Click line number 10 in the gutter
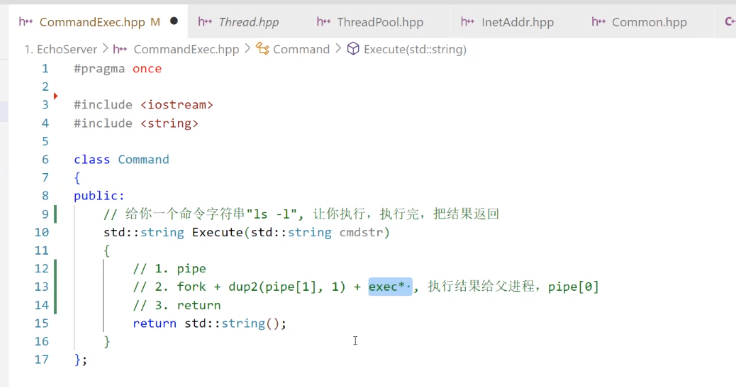736x387 pixels. (x=41, y=232)
